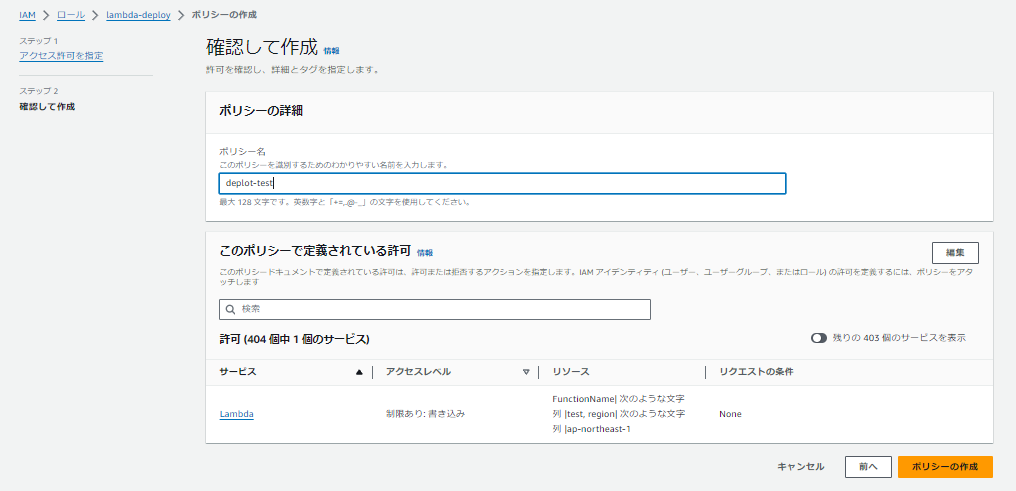Open the lambda-deploy breadcrumb link
This screenshot has width=1016, height=491.
pyautogui.click(x=138, y=14)
